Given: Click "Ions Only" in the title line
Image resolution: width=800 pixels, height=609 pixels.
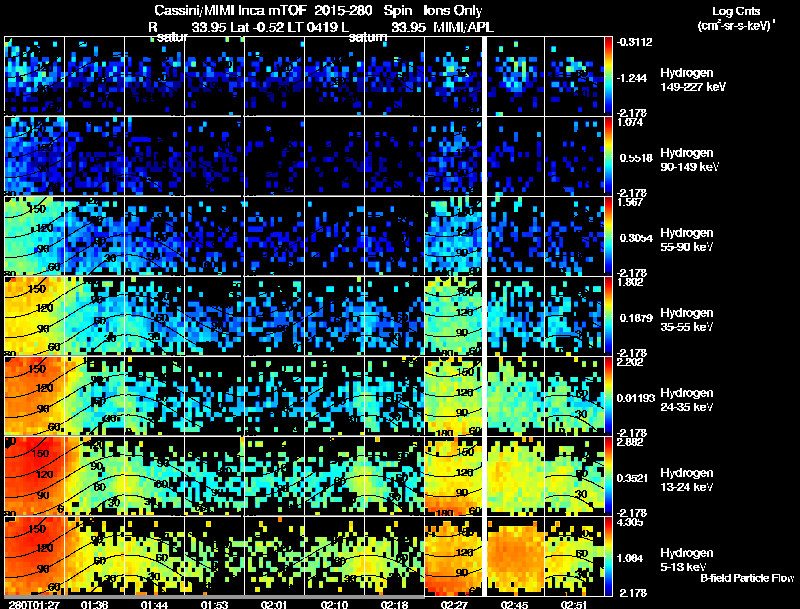Looking at the screenshot, I should pos(453,11).
